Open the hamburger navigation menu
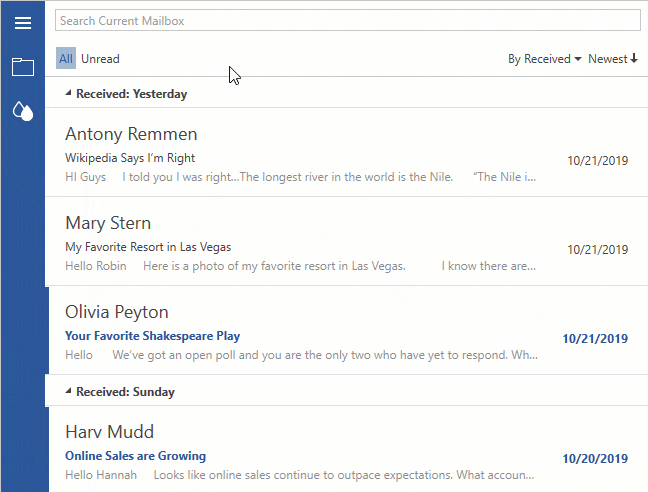 22,23
